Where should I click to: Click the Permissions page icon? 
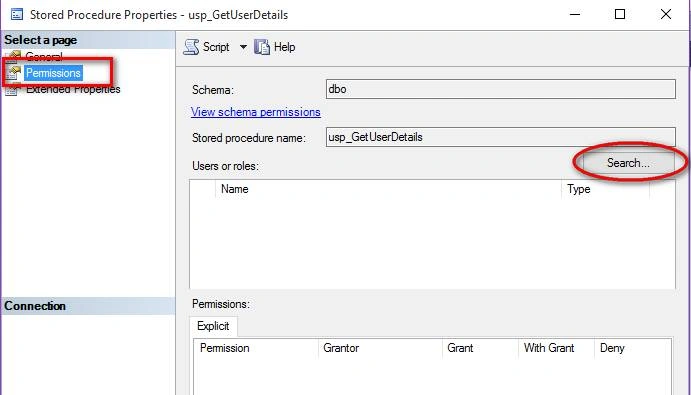coord(13,73)
